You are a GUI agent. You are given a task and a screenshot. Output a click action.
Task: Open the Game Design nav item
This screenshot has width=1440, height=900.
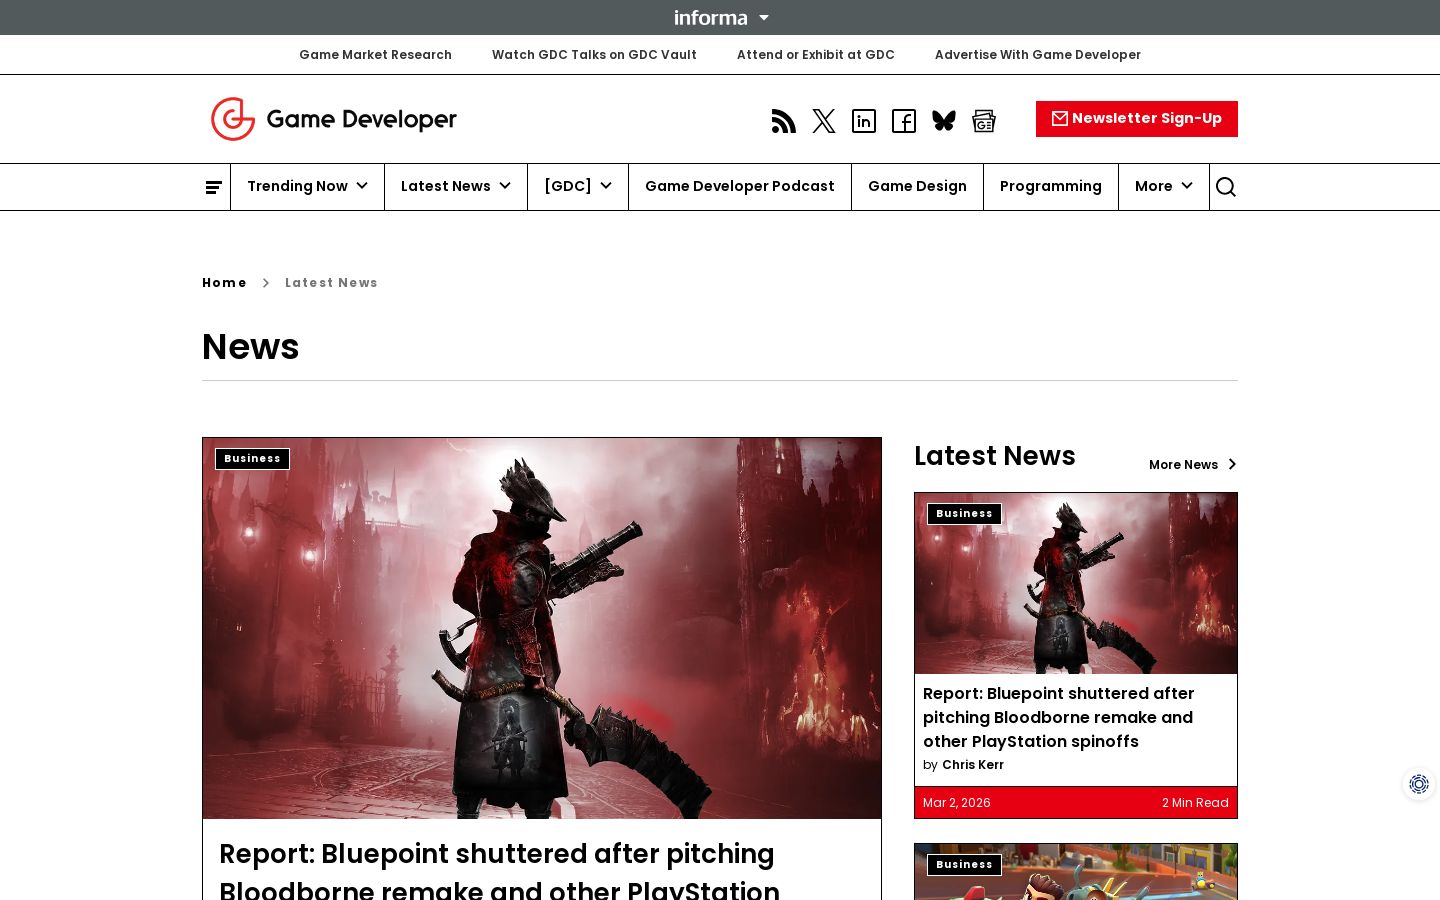point(917,186)
